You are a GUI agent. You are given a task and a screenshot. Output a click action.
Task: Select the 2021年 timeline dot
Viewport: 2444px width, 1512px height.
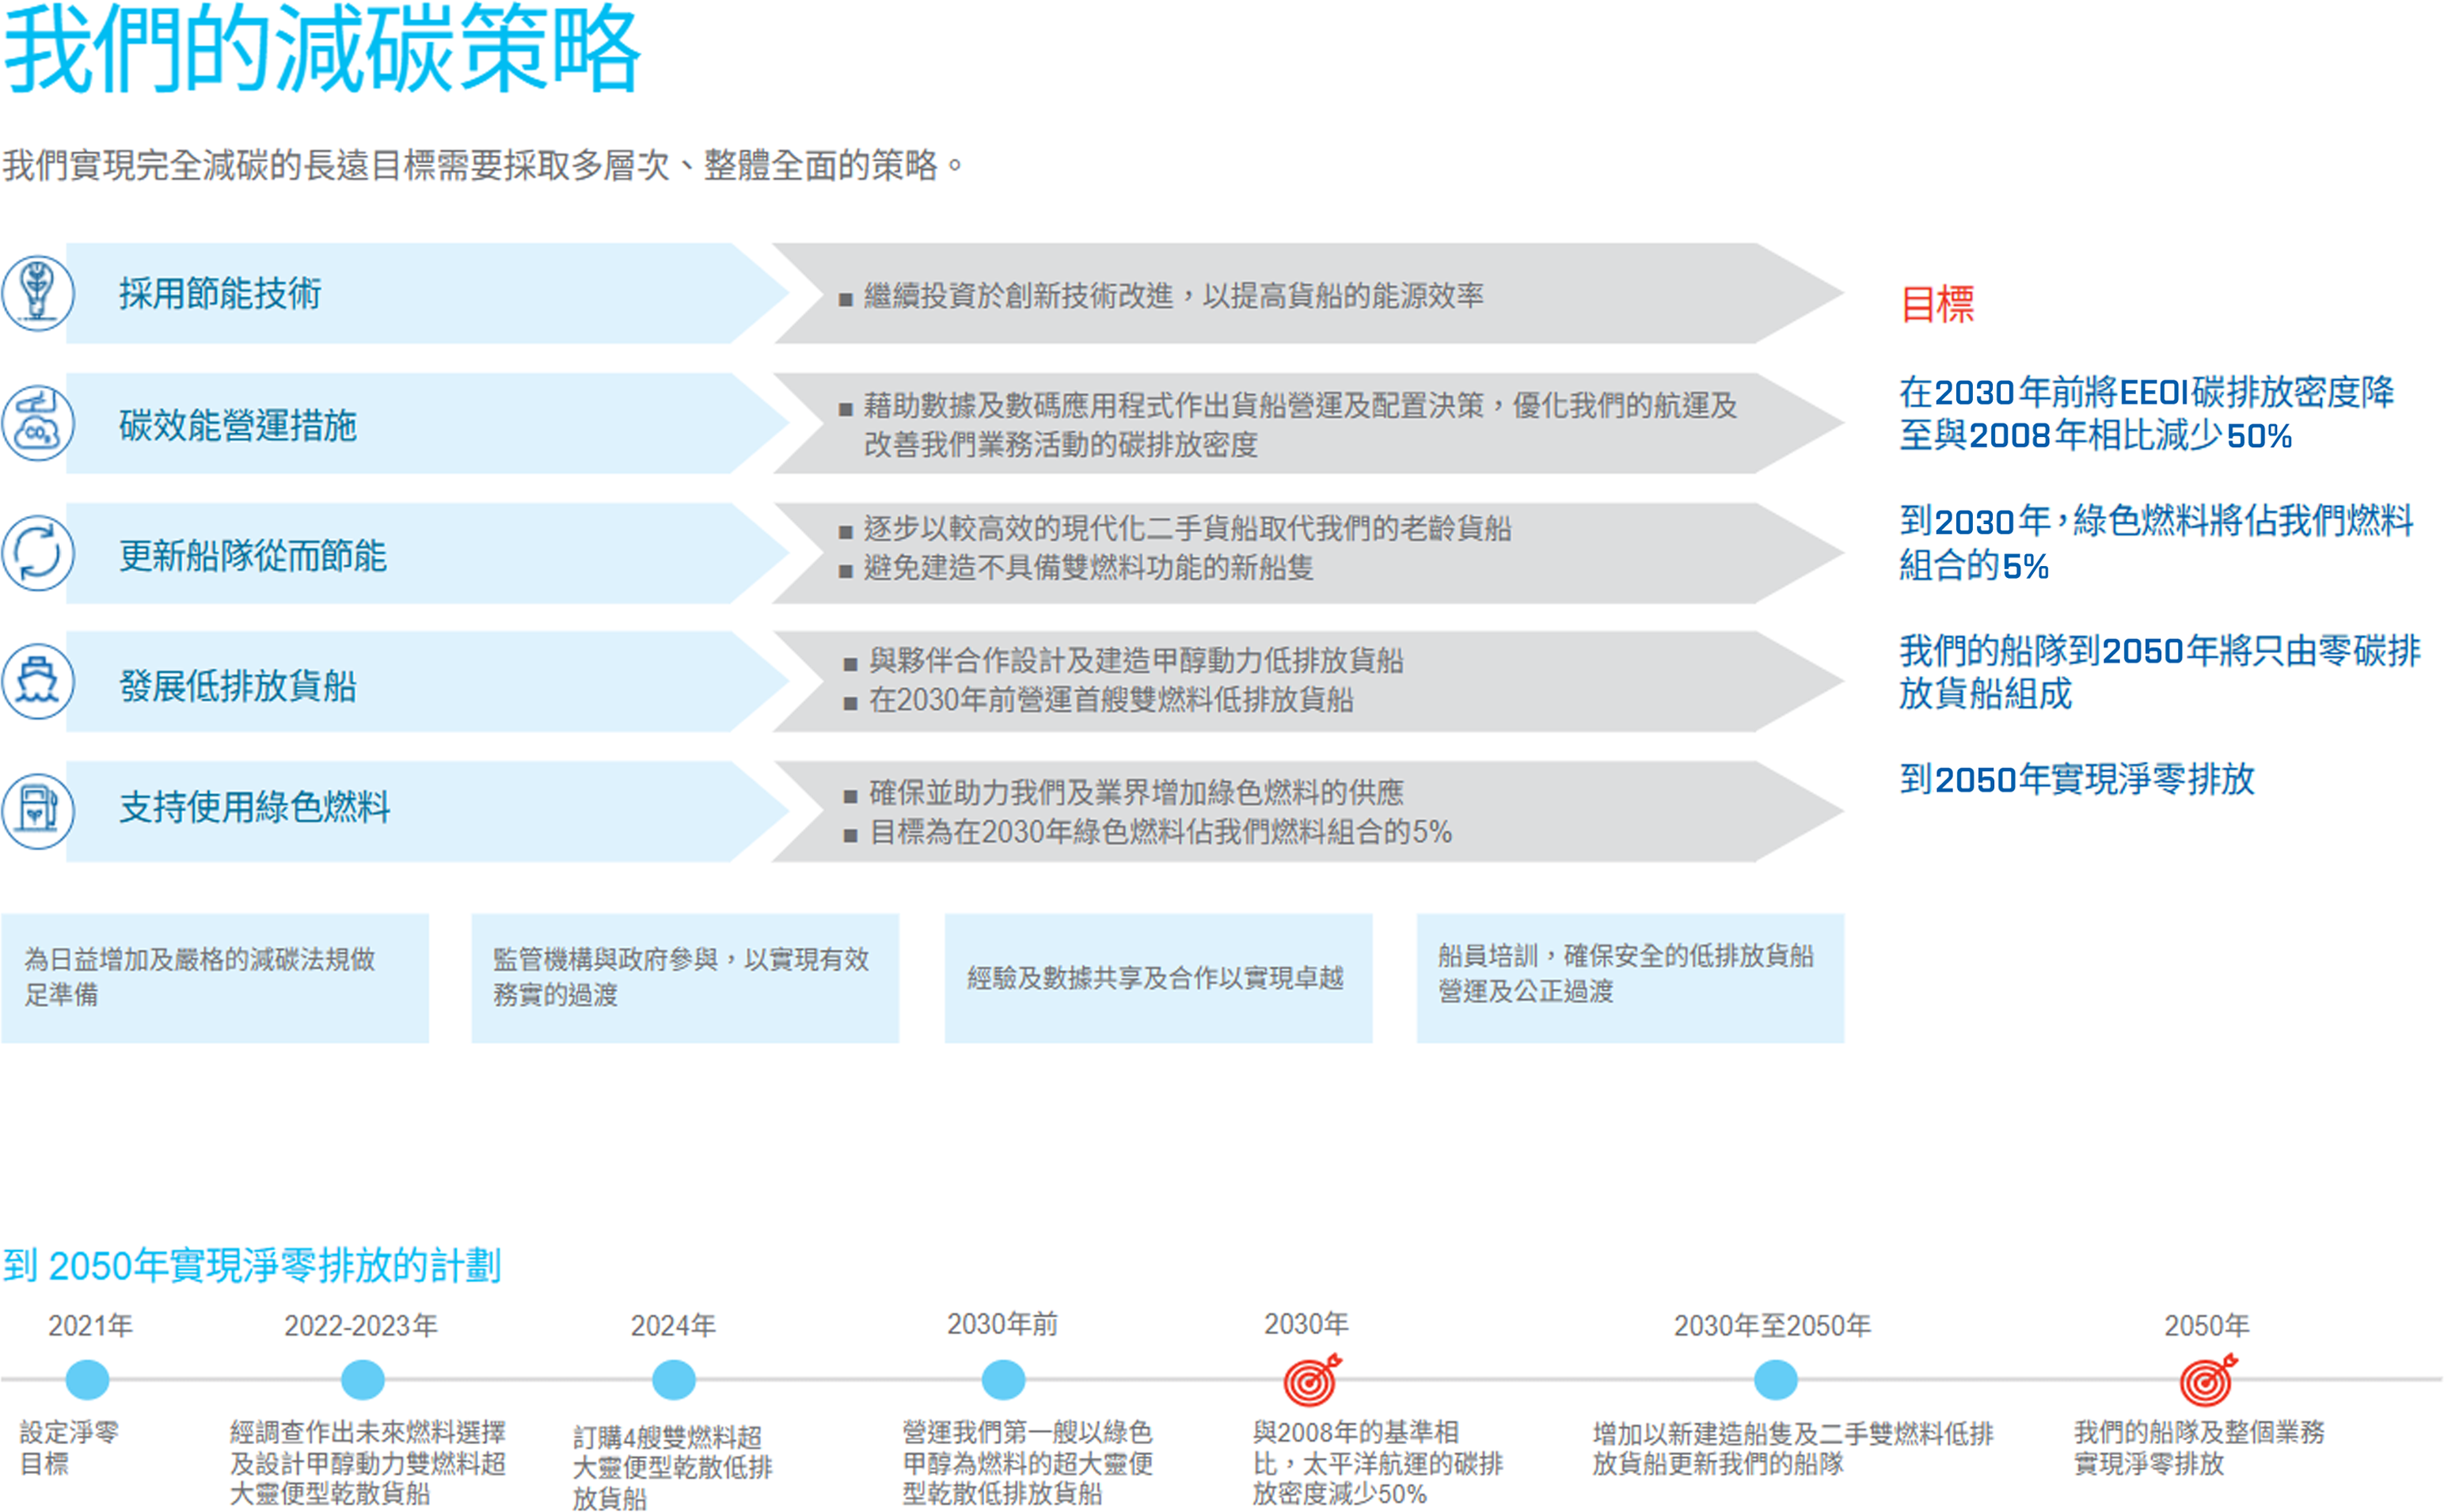click(87, 1380)
